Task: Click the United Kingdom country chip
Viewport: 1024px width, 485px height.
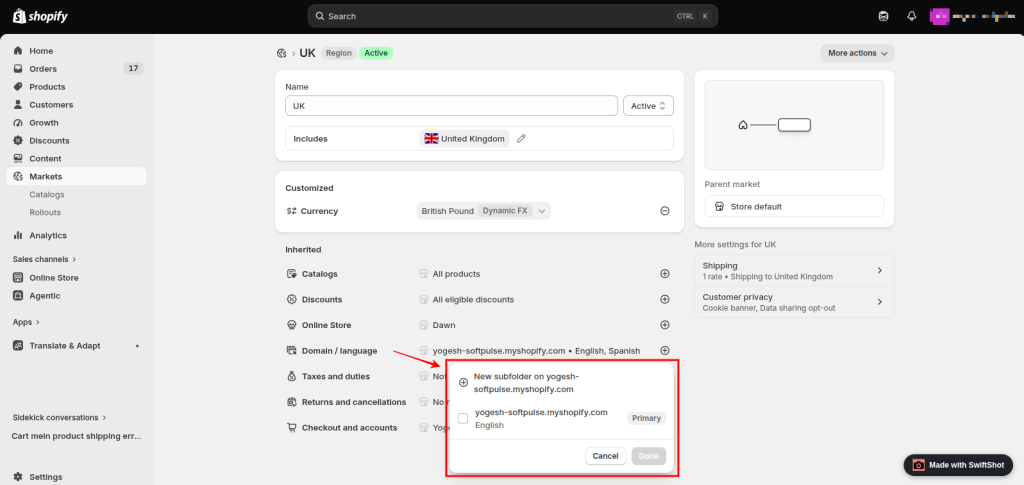Action: 465,138
